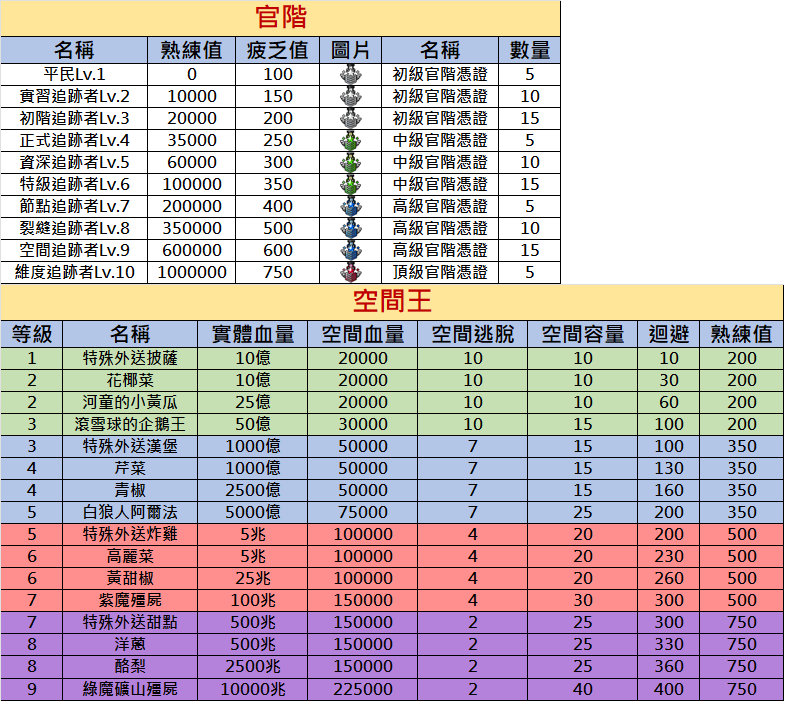Screen dimensions: 785x703
Task: Select the 實習追跡者Lv.2 cell
Action: [x=74, y=96]
